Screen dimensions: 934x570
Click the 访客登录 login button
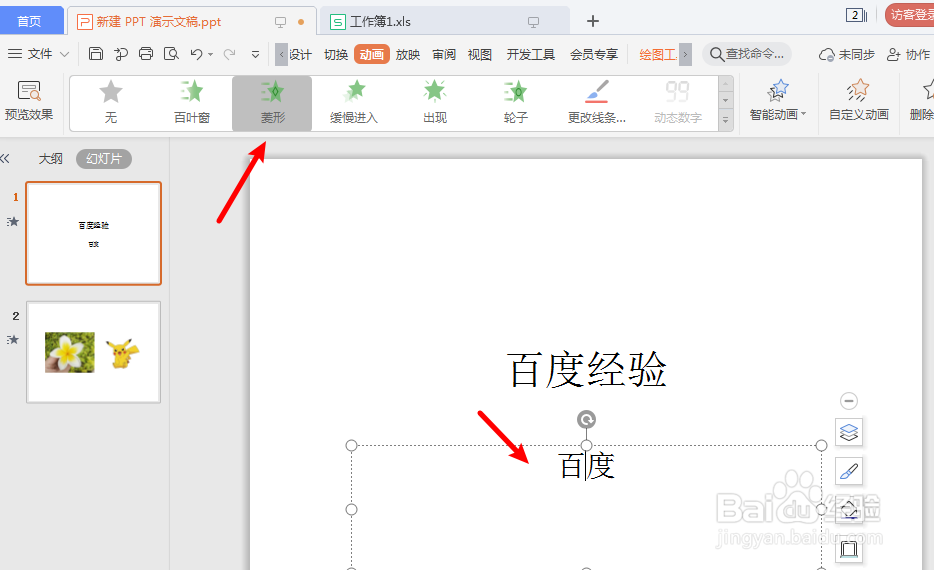[910, 14]
